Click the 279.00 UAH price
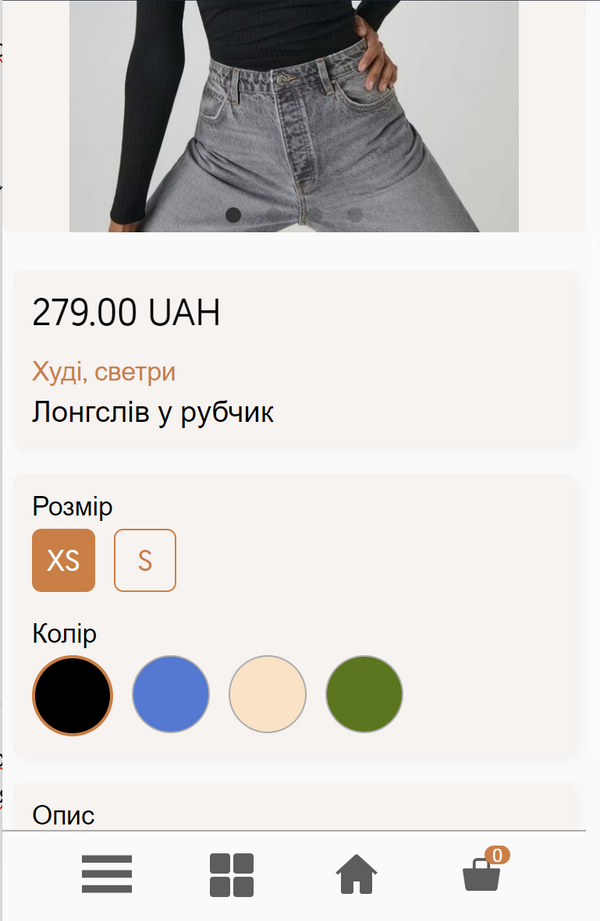The width and height of the screenshot is (600, 921). [x=126, y=312]
